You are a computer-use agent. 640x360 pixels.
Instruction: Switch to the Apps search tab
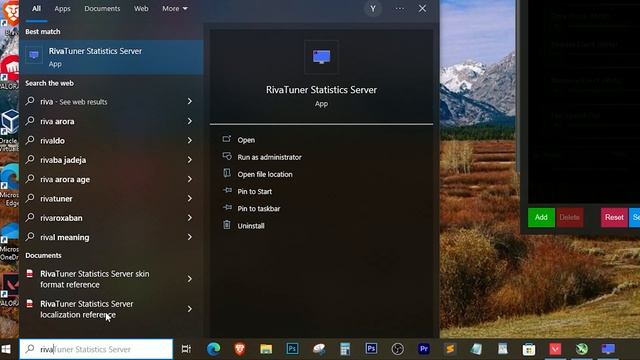point(62,9)
